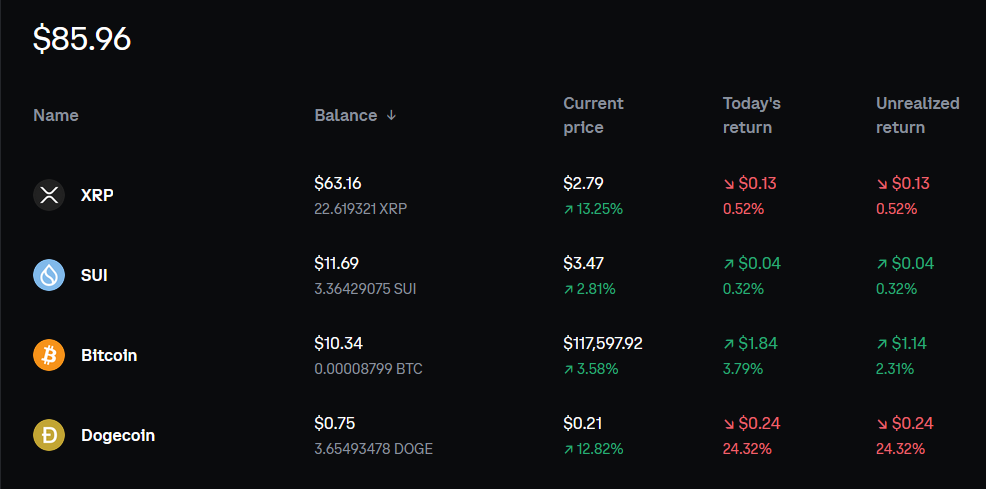Click the 12.82% Dogecoin price change

tap(593, 449)
